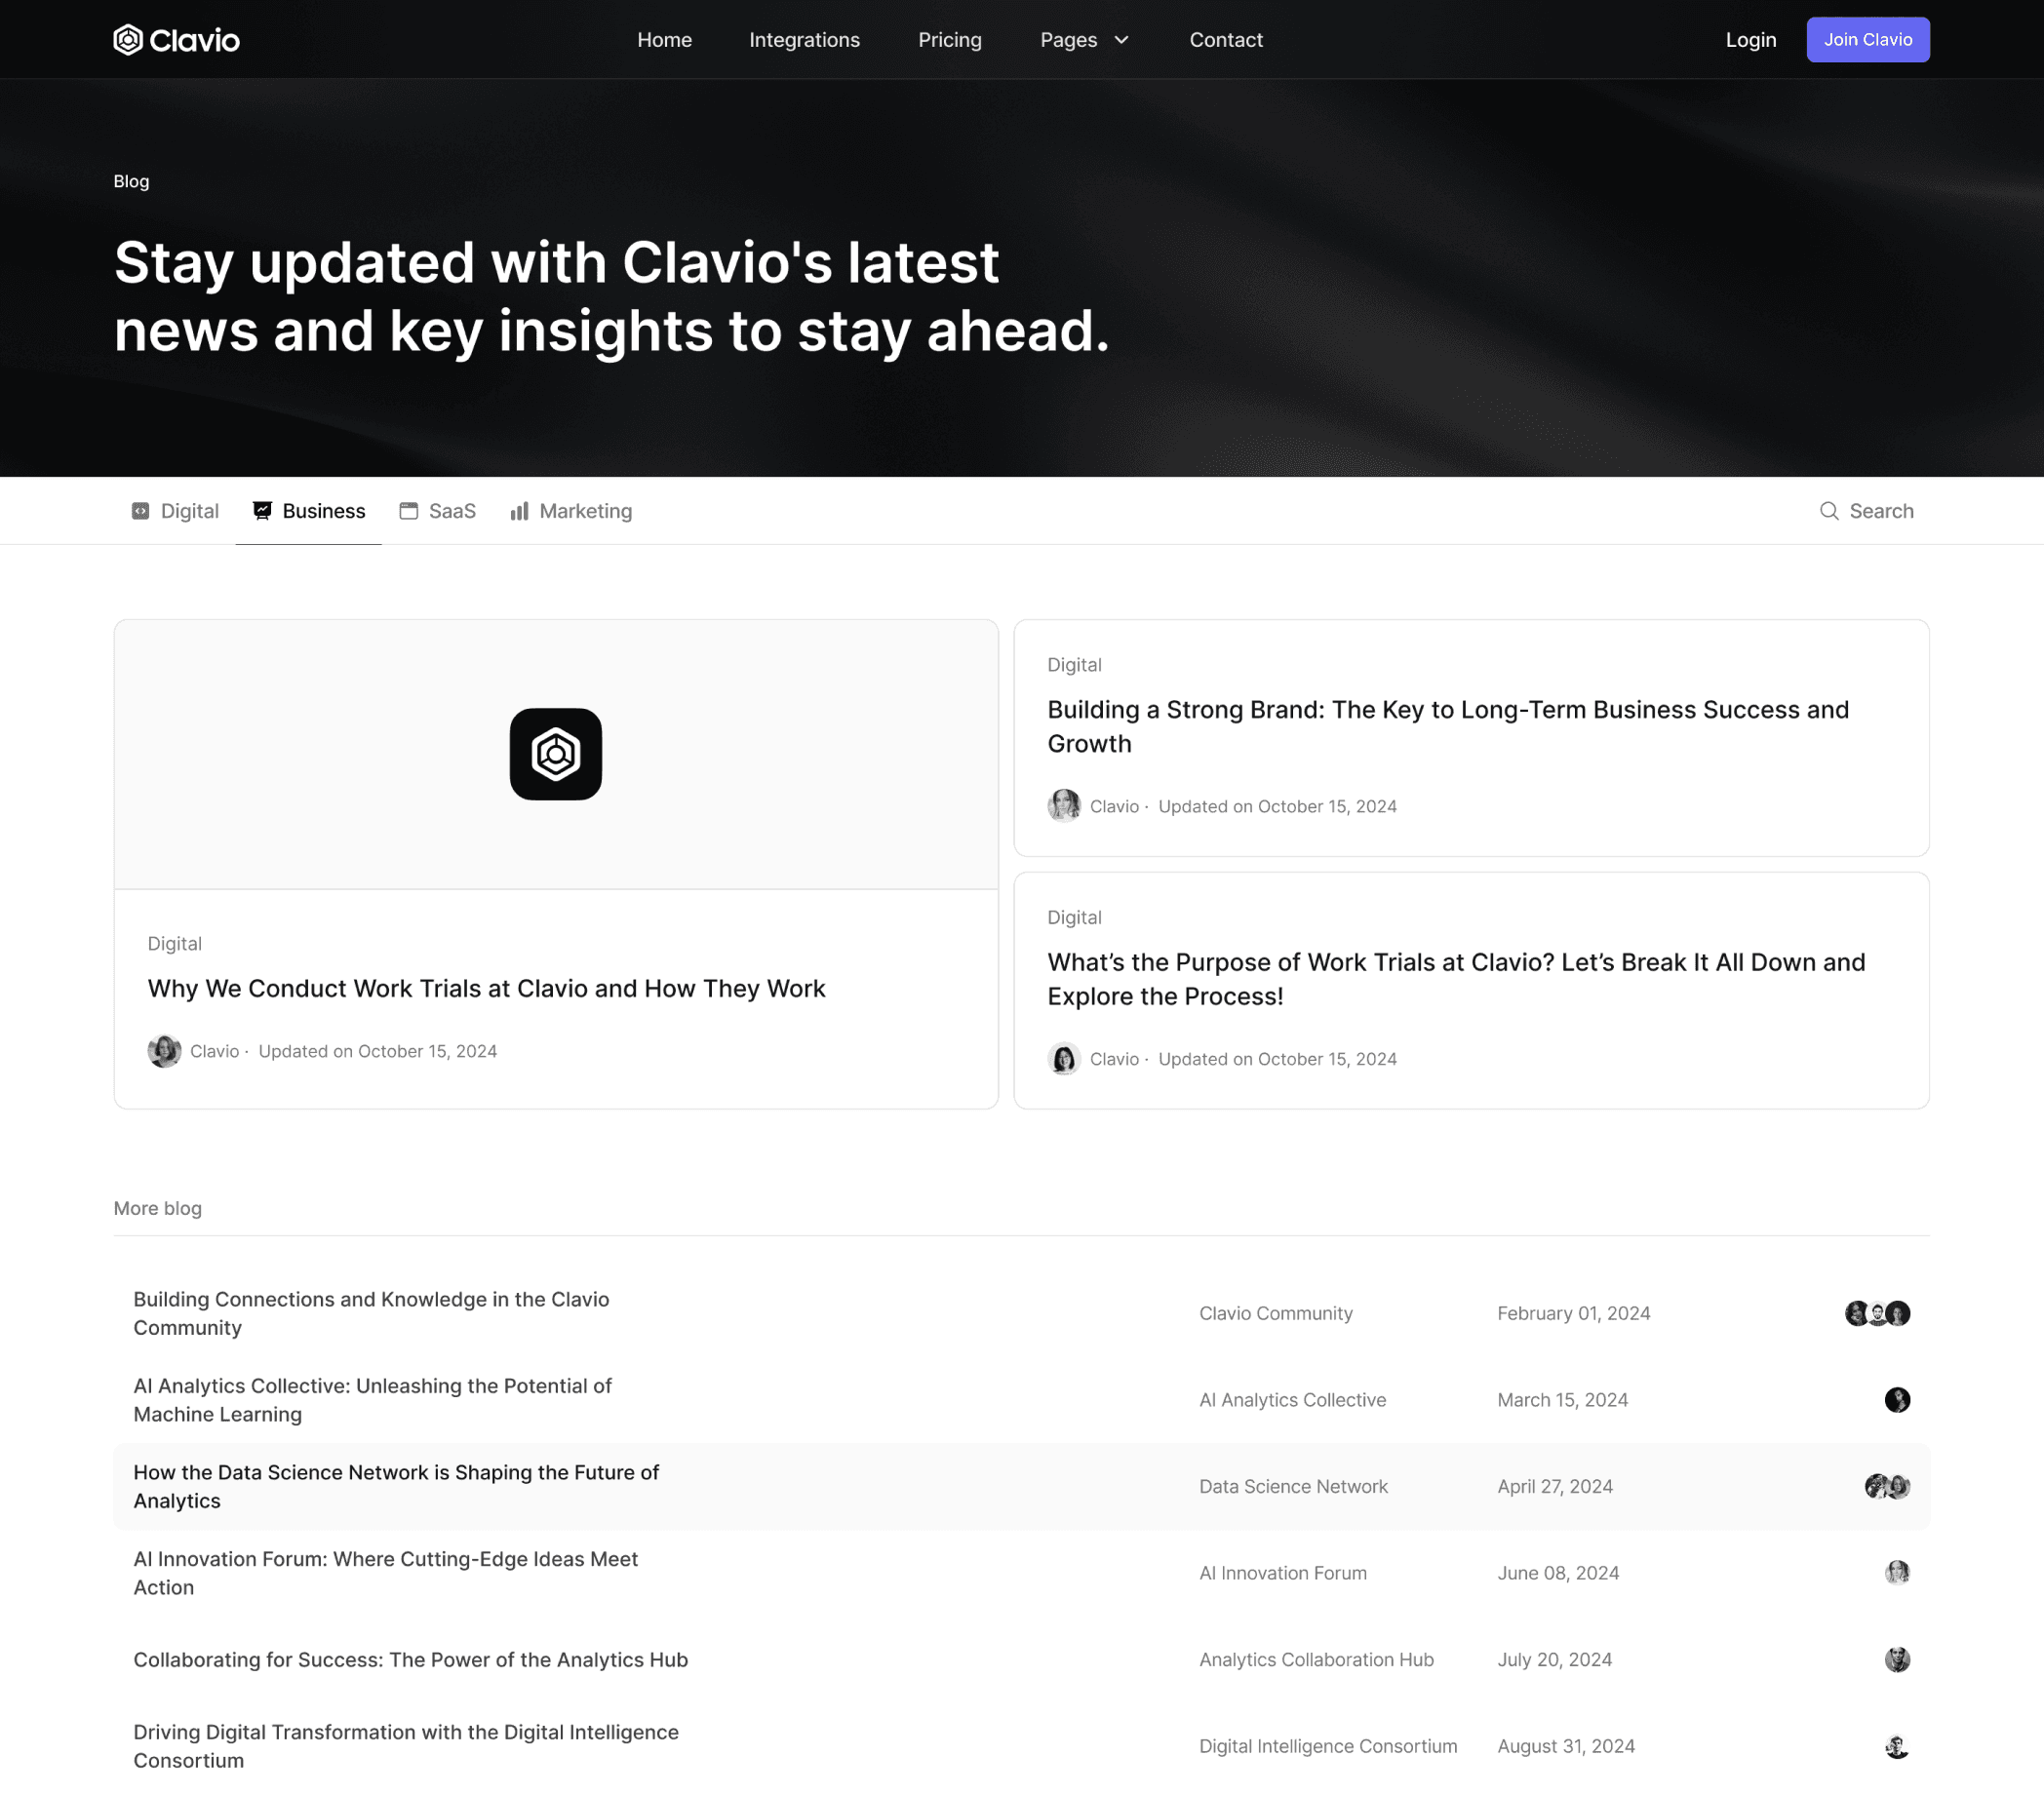Click the date July 20, 2024
This screenshot has height=1794, width=2044.
[1555, 1660]
